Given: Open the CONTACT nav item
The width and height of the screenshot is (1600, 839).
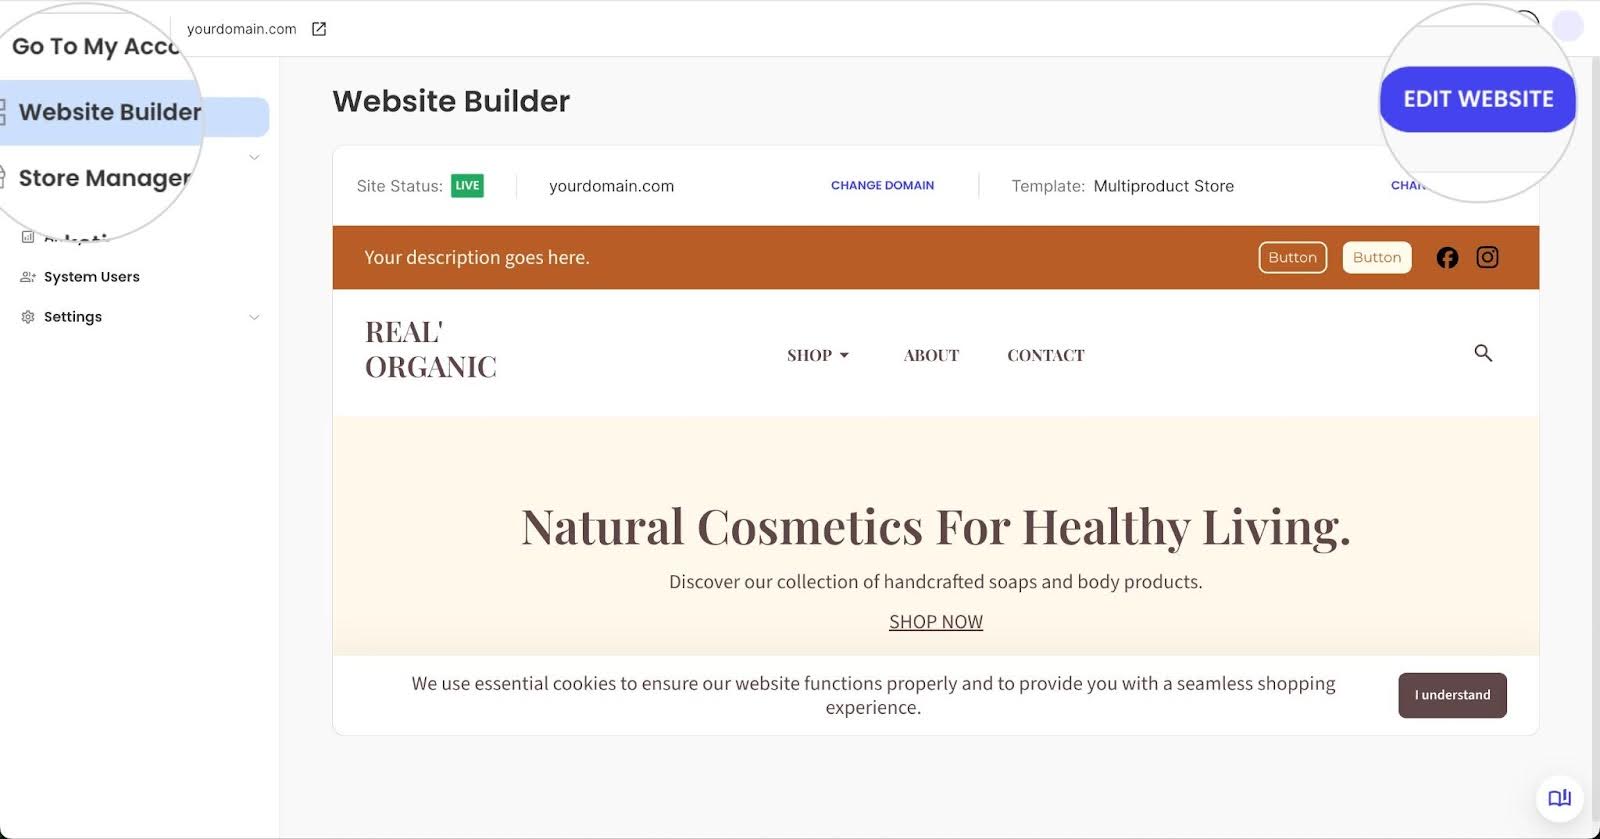Looking at the screenshot, I should point(1045,355).
